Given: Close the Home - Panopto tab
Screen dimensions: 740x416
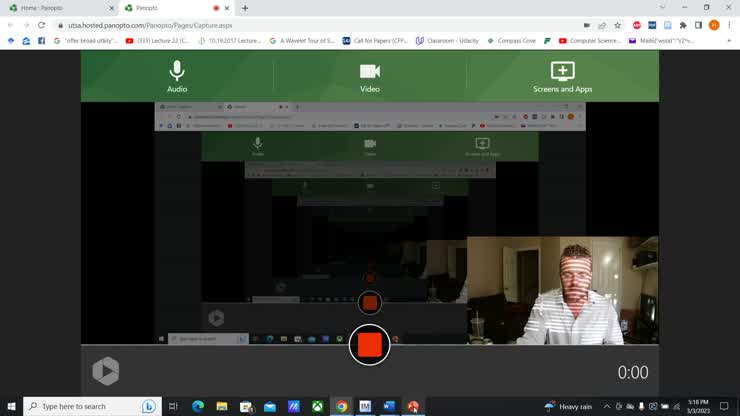Looking at the screenshot, I should click(111, 8).
